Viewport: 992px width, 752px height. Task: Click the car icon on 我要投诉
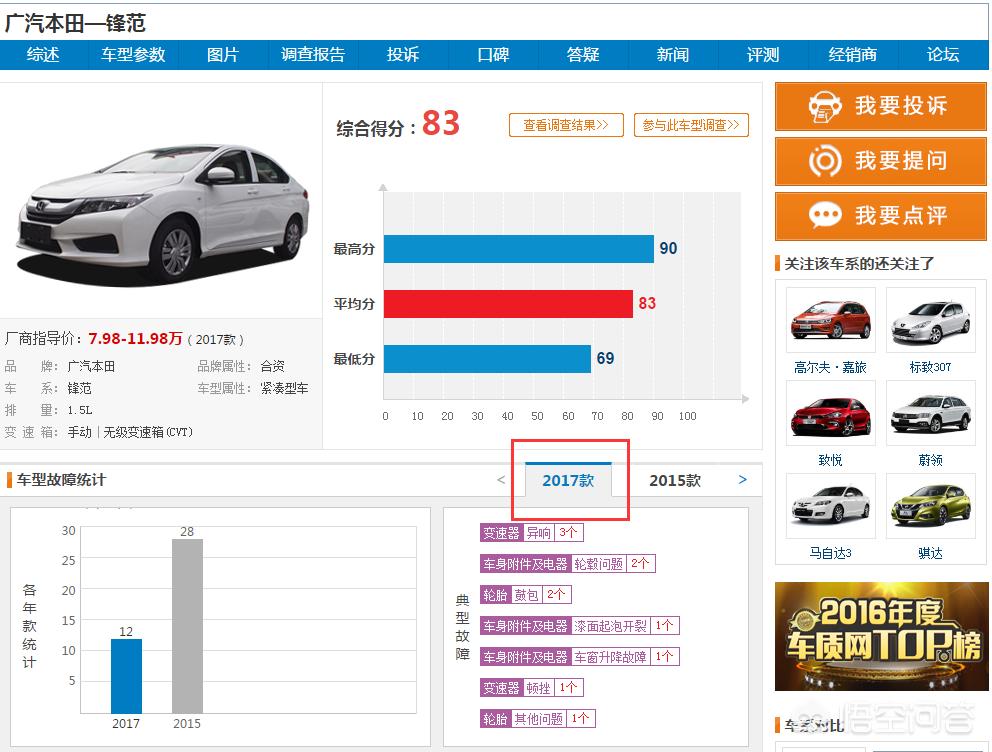pos(825,106)
